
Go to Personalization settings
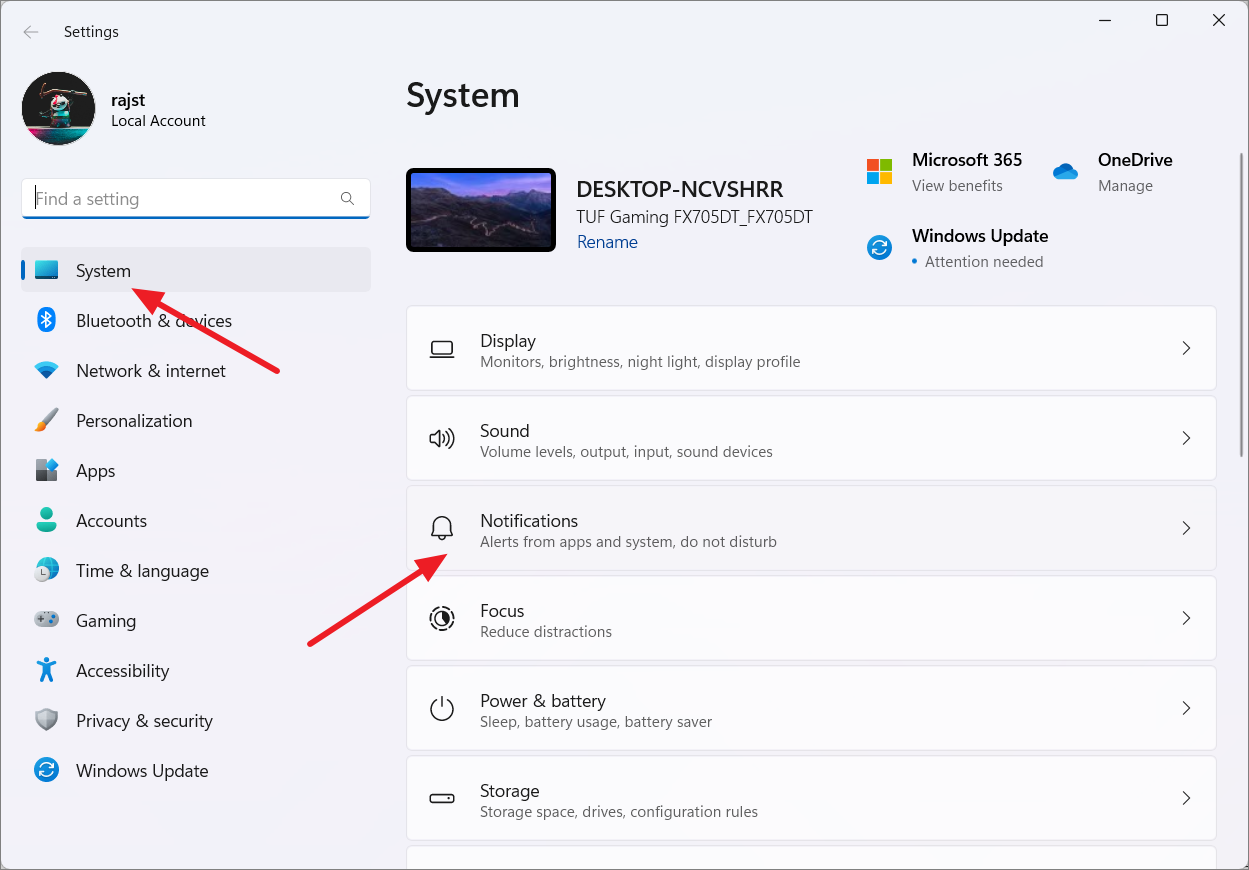coord(196,420)
